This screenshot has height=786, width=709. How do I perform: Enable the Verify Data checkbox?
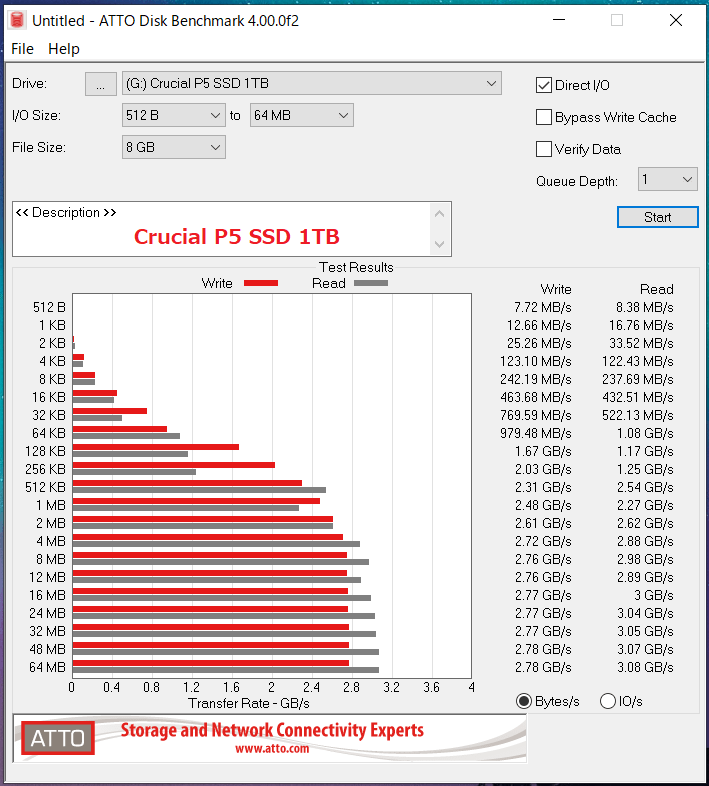click(x=544, y=149)
